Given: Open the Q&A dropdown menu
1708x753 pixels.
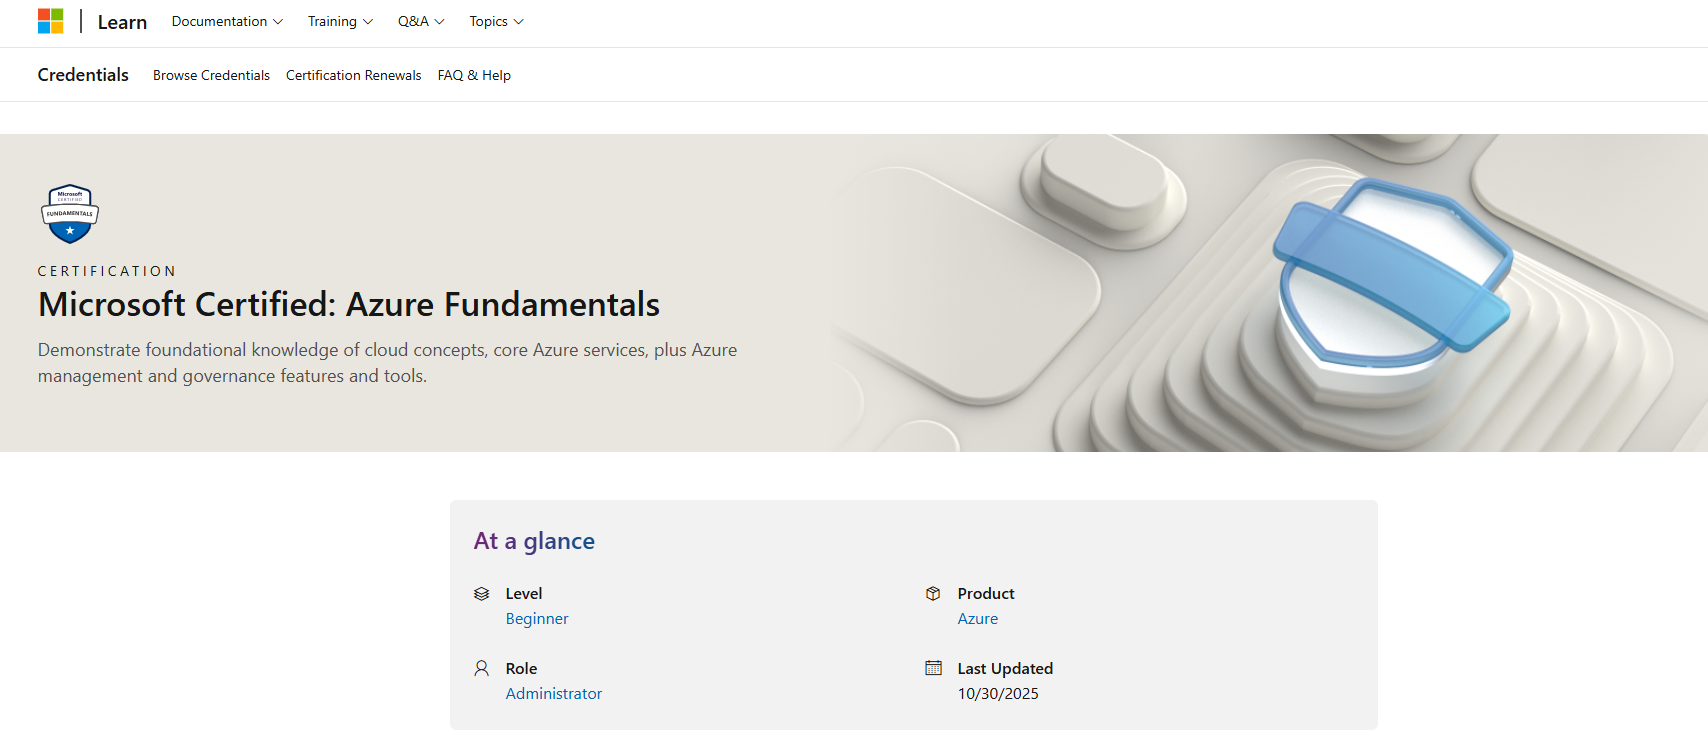Looking at the screenshot, I should coord(421,21).
